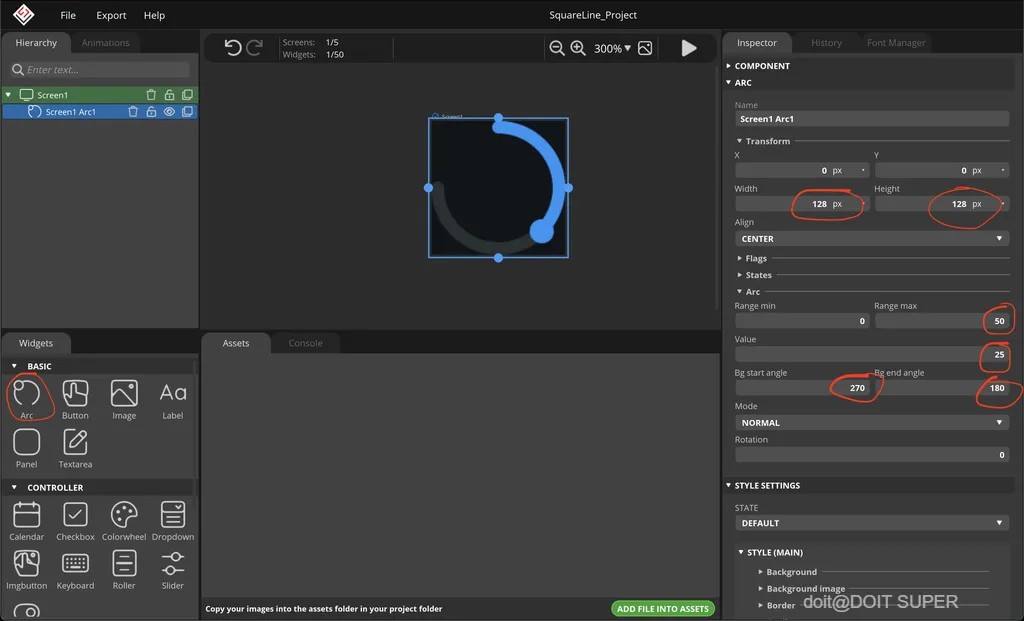
Task: Zoom in on the canvas
Action: tap(578, 48)
